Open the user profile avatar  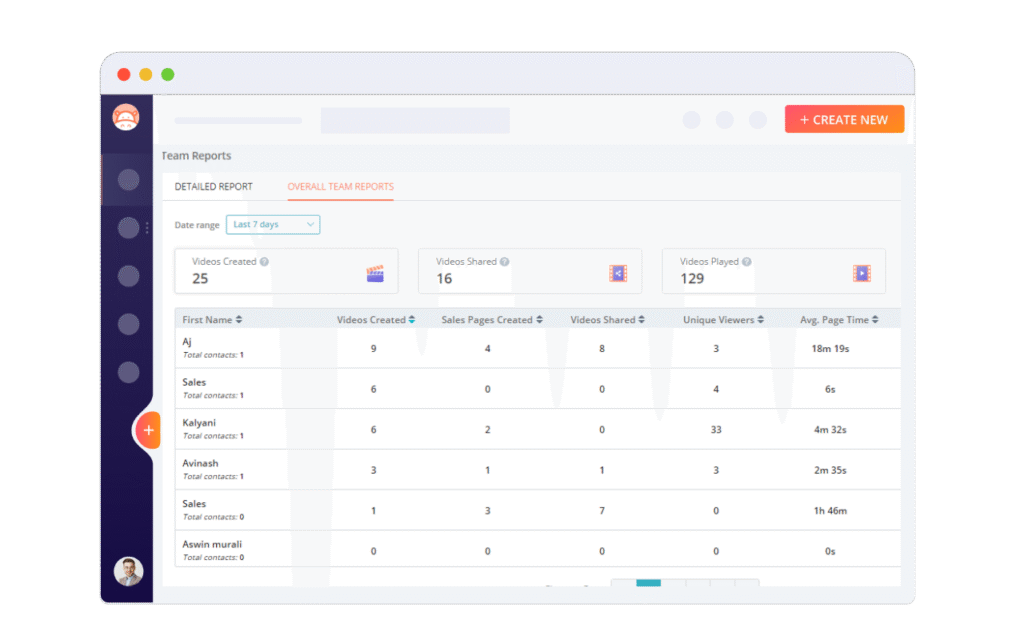(x=128, y=571)
